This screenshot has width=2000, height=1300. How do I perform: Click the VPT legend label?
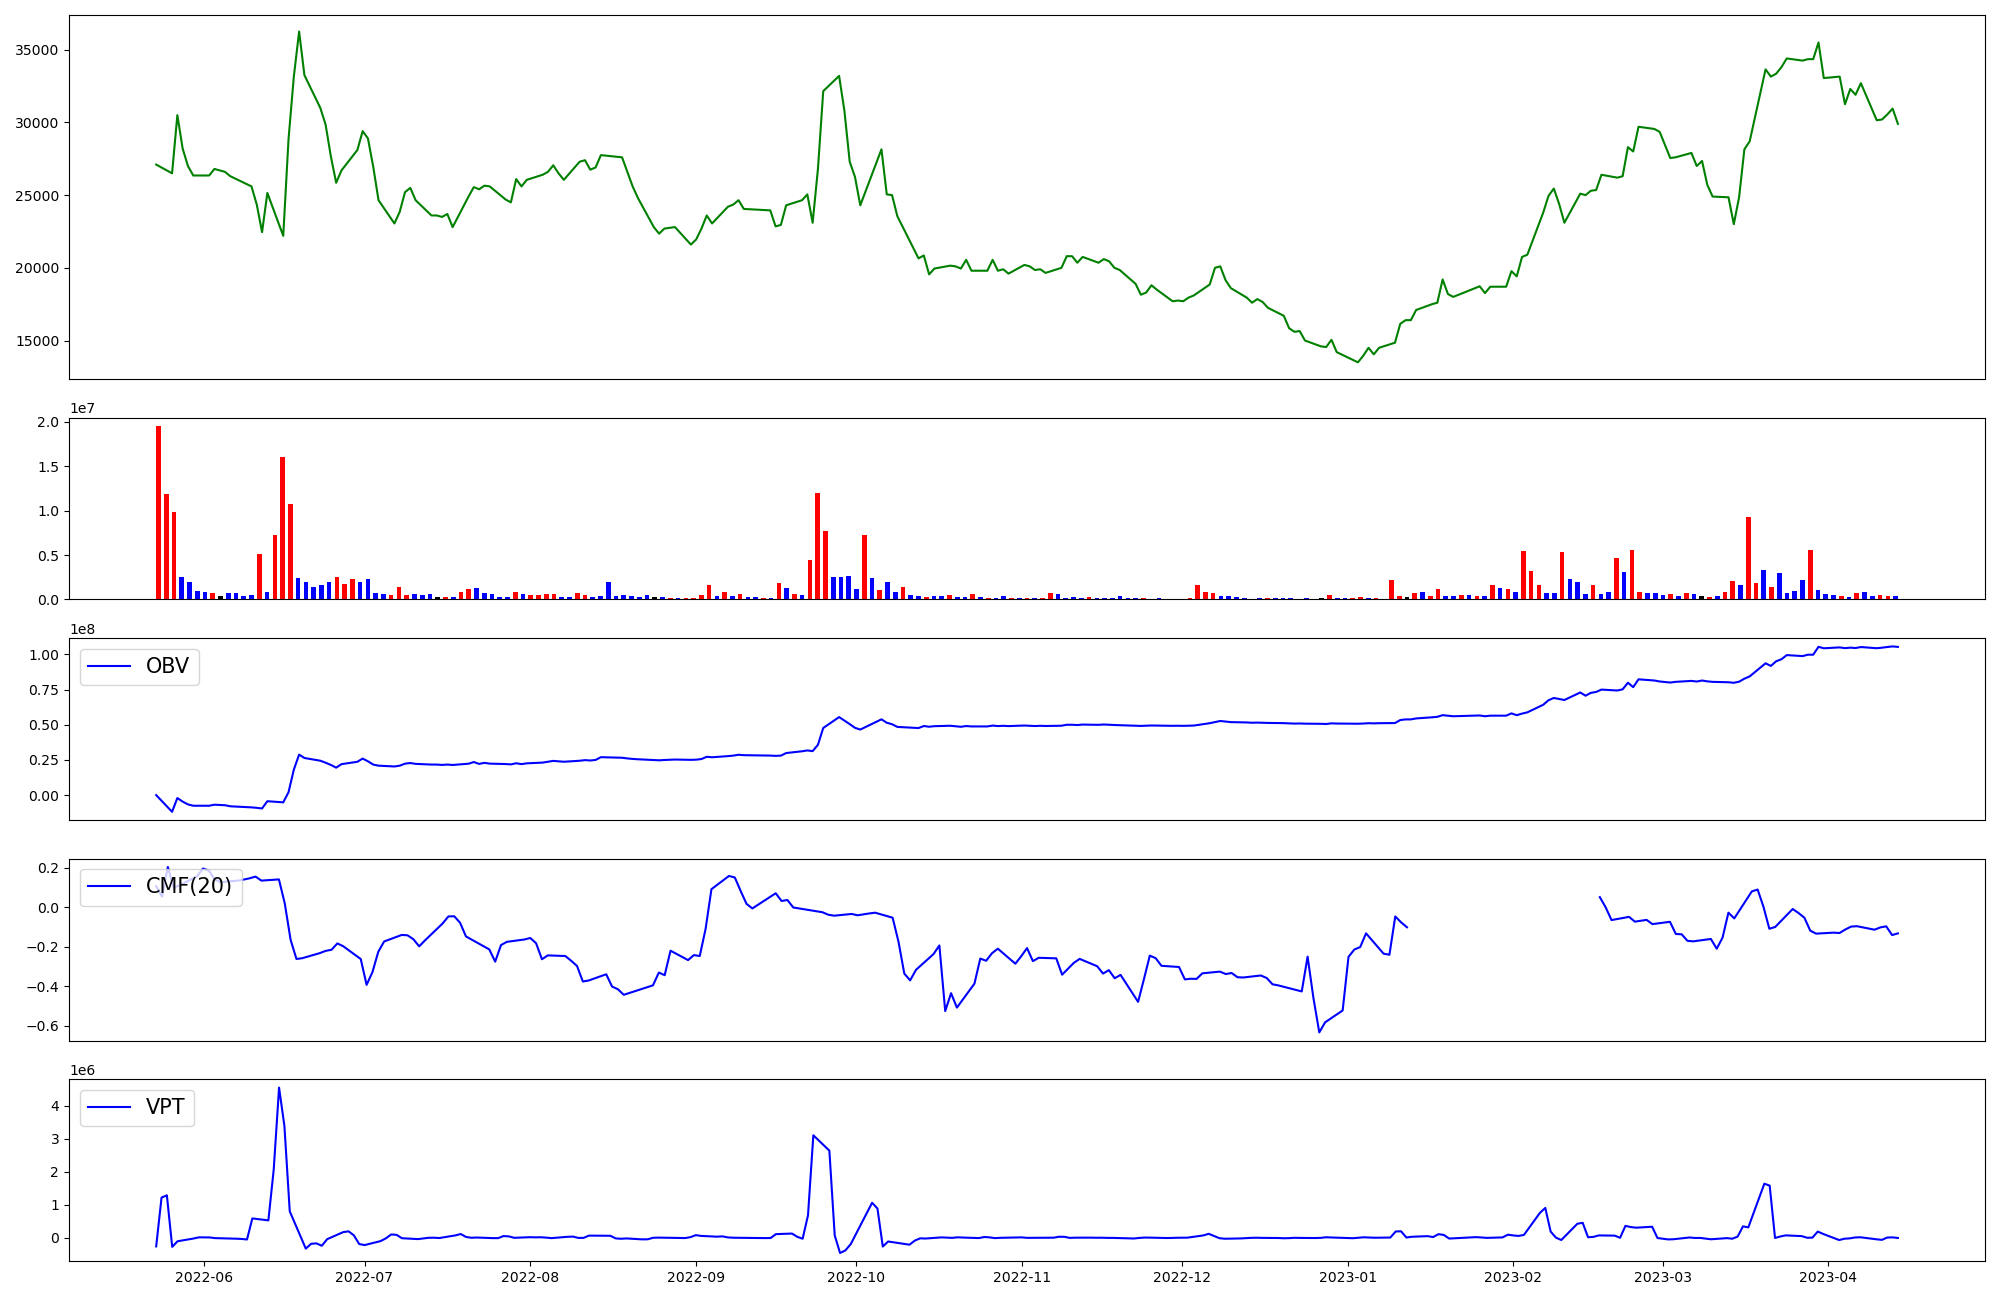(x=165, y=1108)
